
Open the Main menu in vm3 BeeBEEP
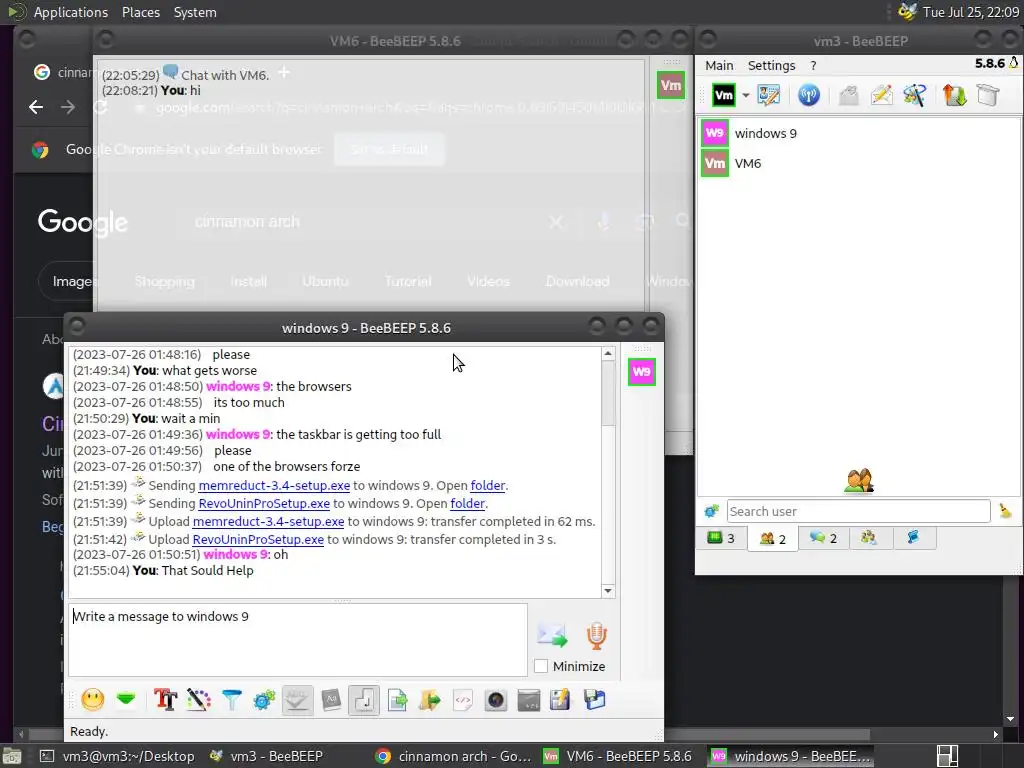tap(719, 65)
